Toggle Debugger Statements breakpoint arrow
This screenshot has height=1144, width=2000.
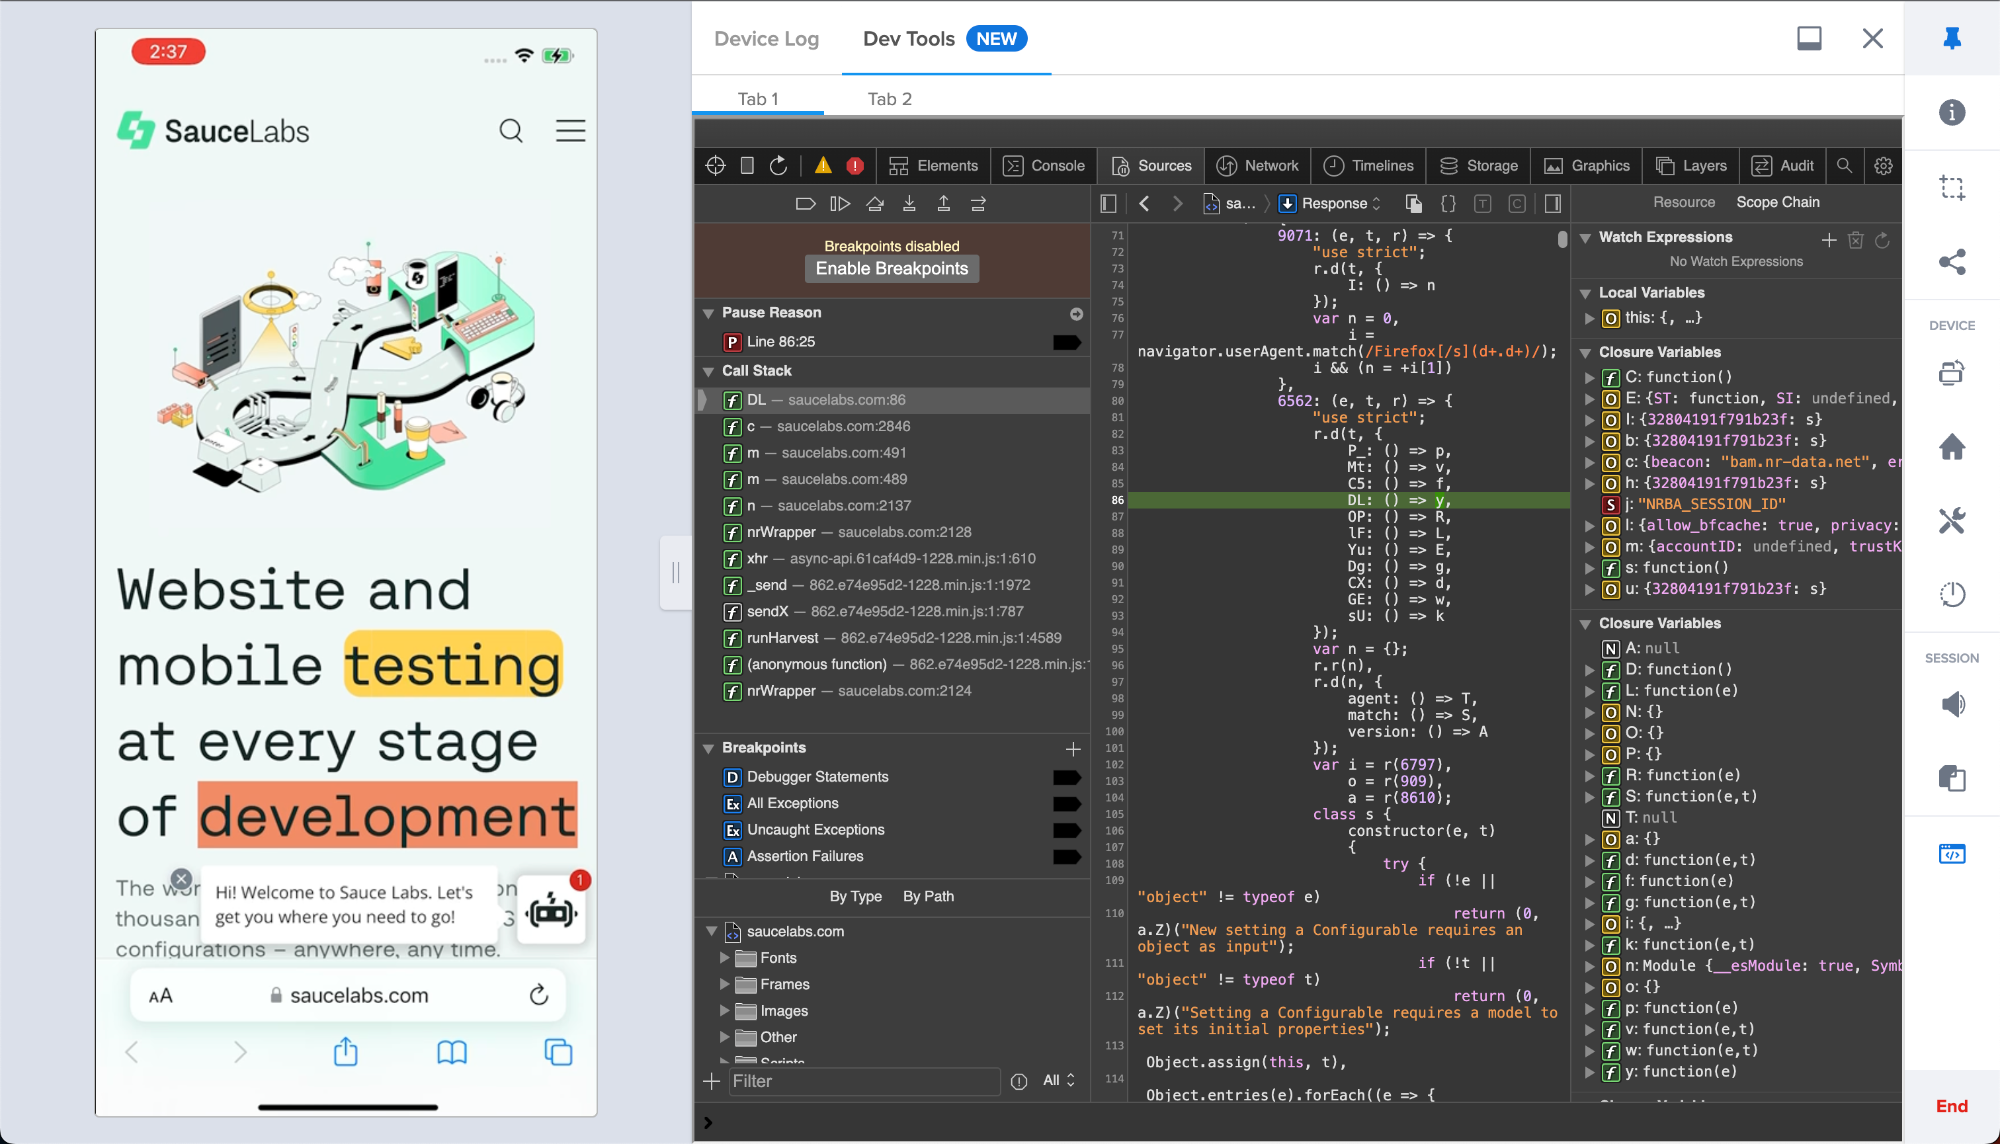click(1067, 777)
